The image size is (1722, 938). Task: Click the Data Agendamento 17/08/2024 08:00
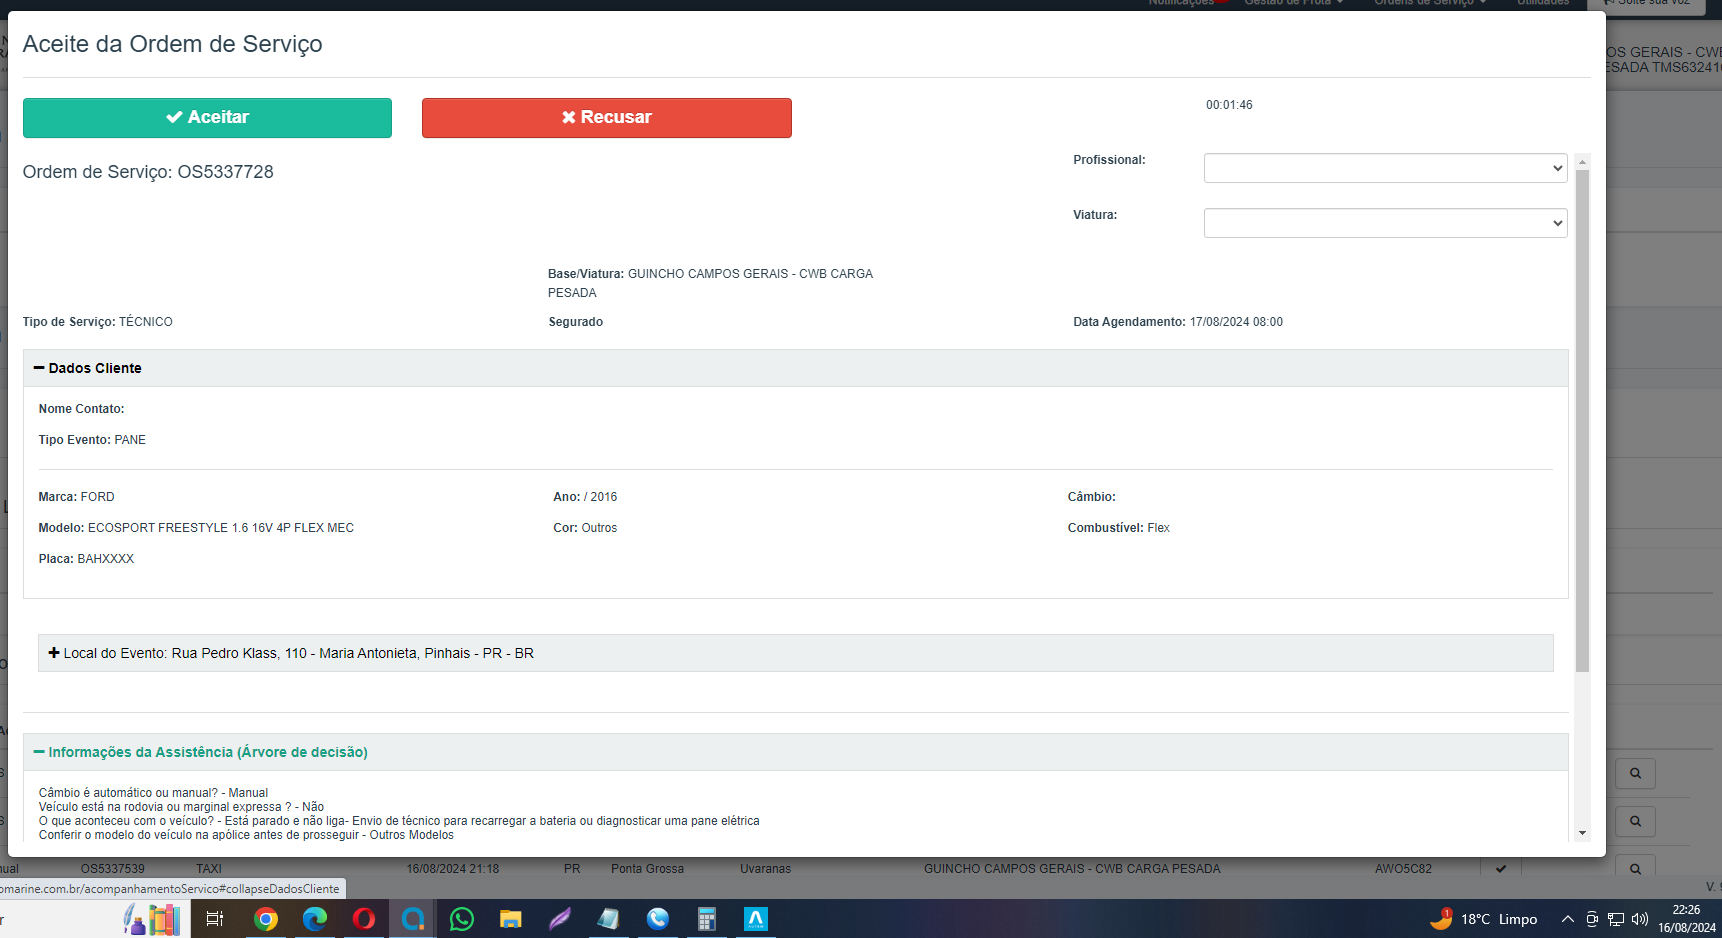click(x=1178, y=322)
